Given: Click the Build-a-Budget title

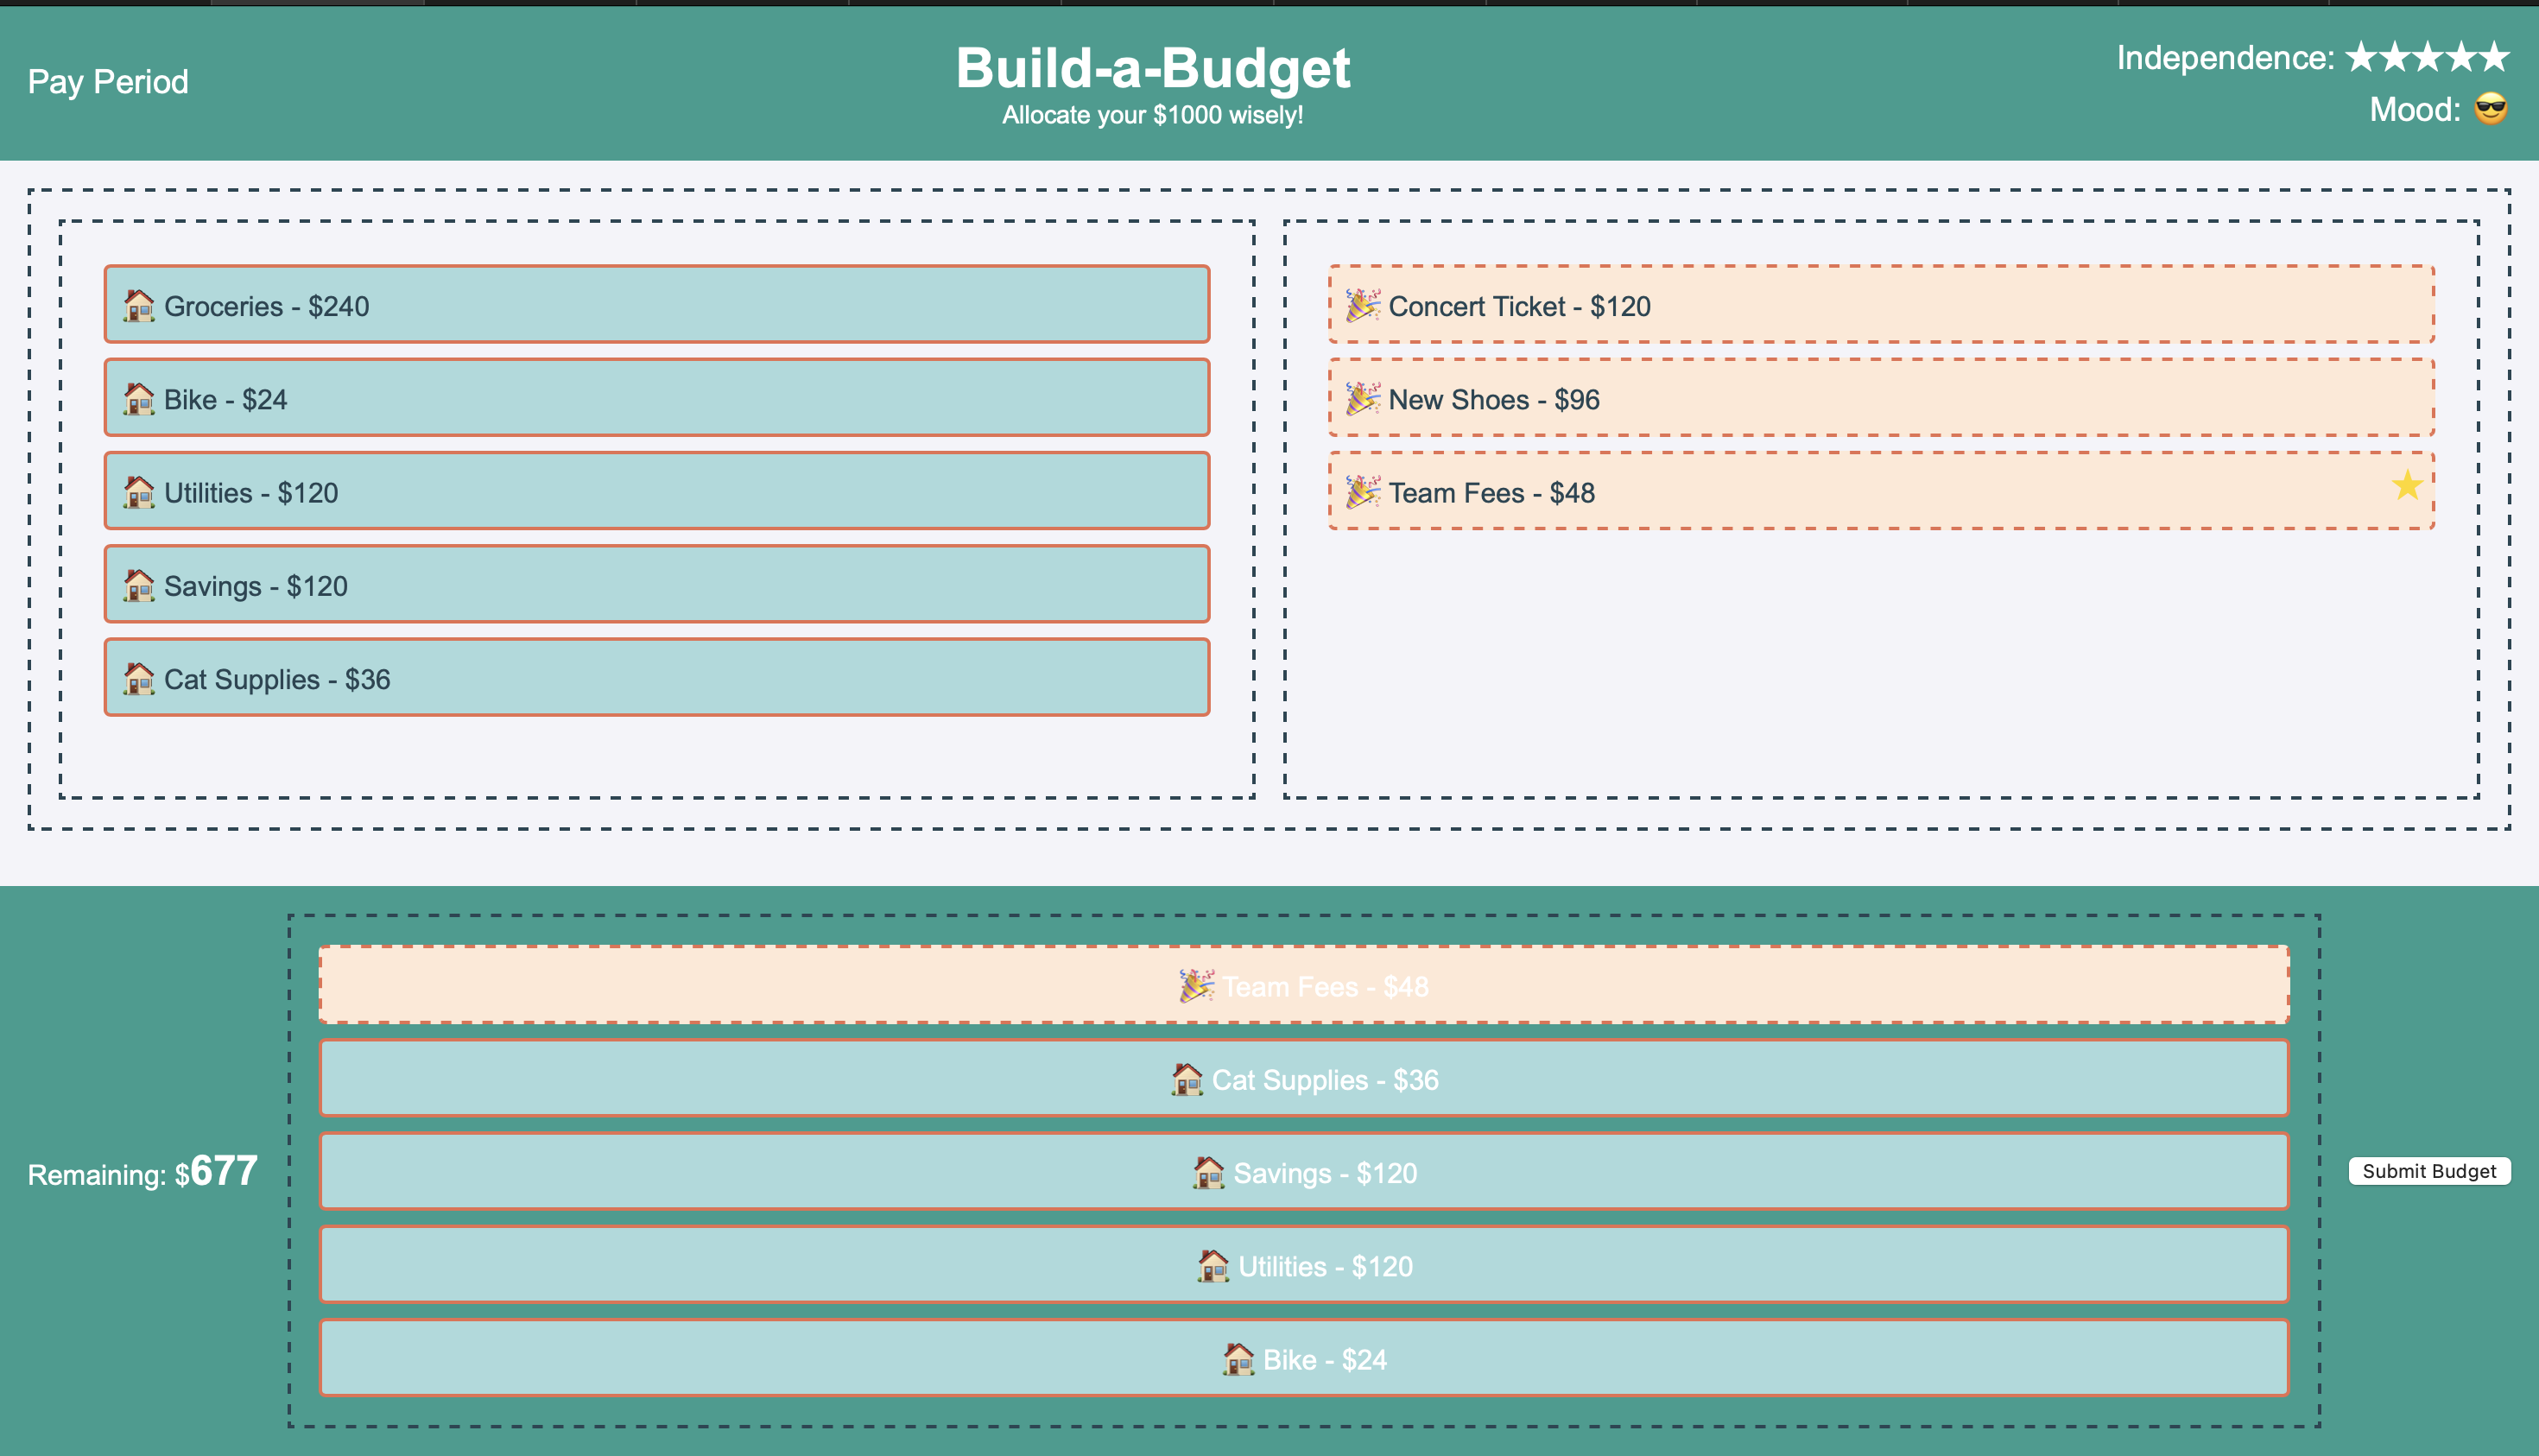Looking at the screenshot, I should pos(1153,68).
